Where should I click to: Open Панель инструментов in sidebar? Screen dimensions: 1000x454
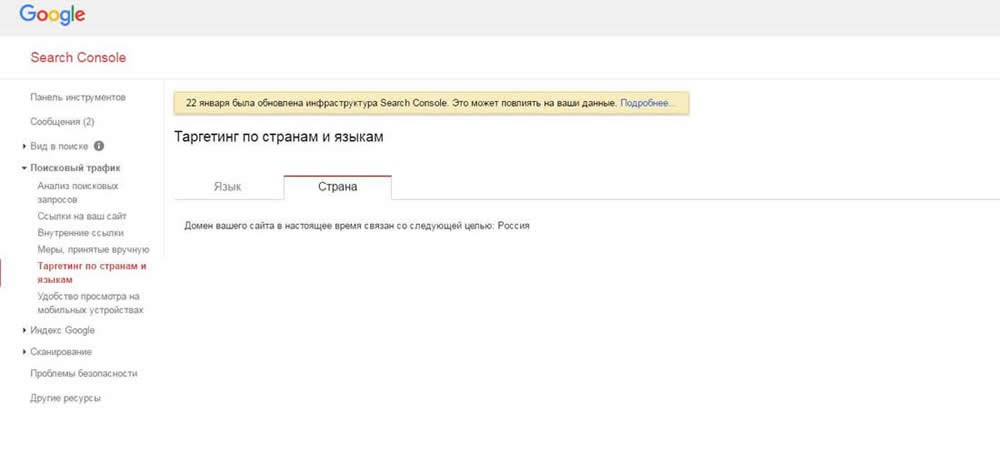[x=78, y=98]
